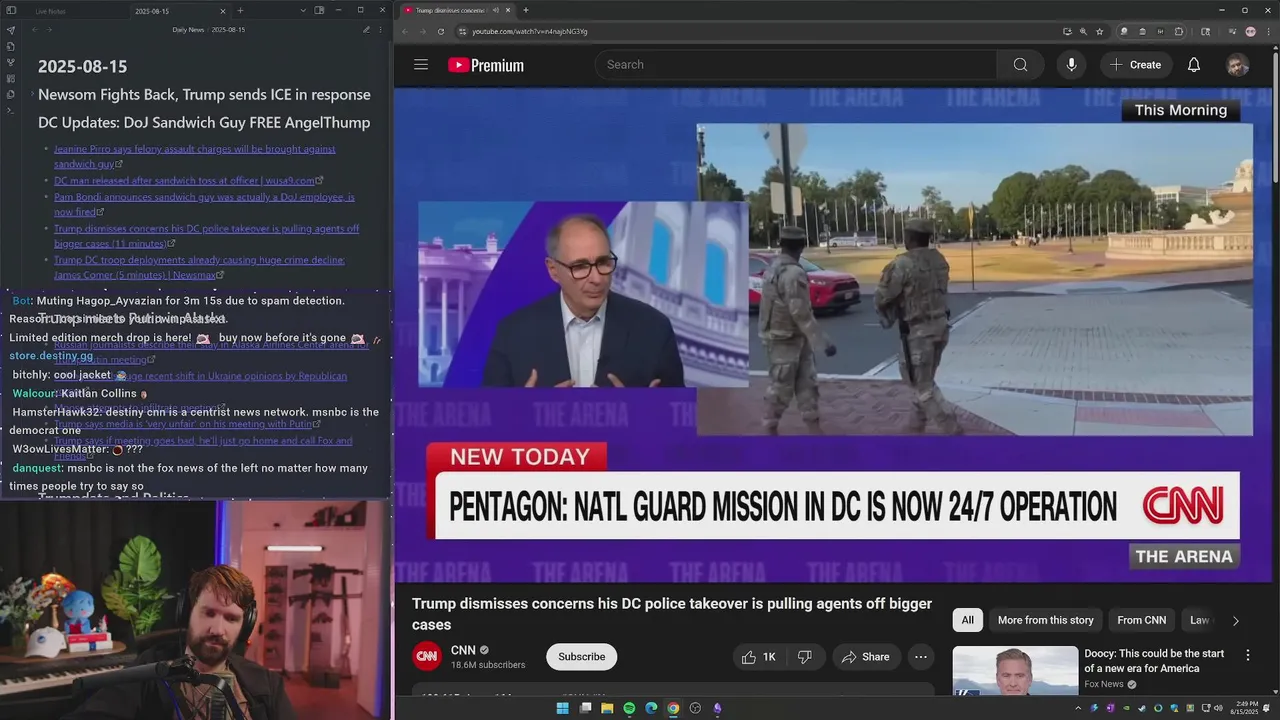Open Doocy: This could be the start title
The width and height of the screenshot is (1280, 720).
[x=1154, y=661]
